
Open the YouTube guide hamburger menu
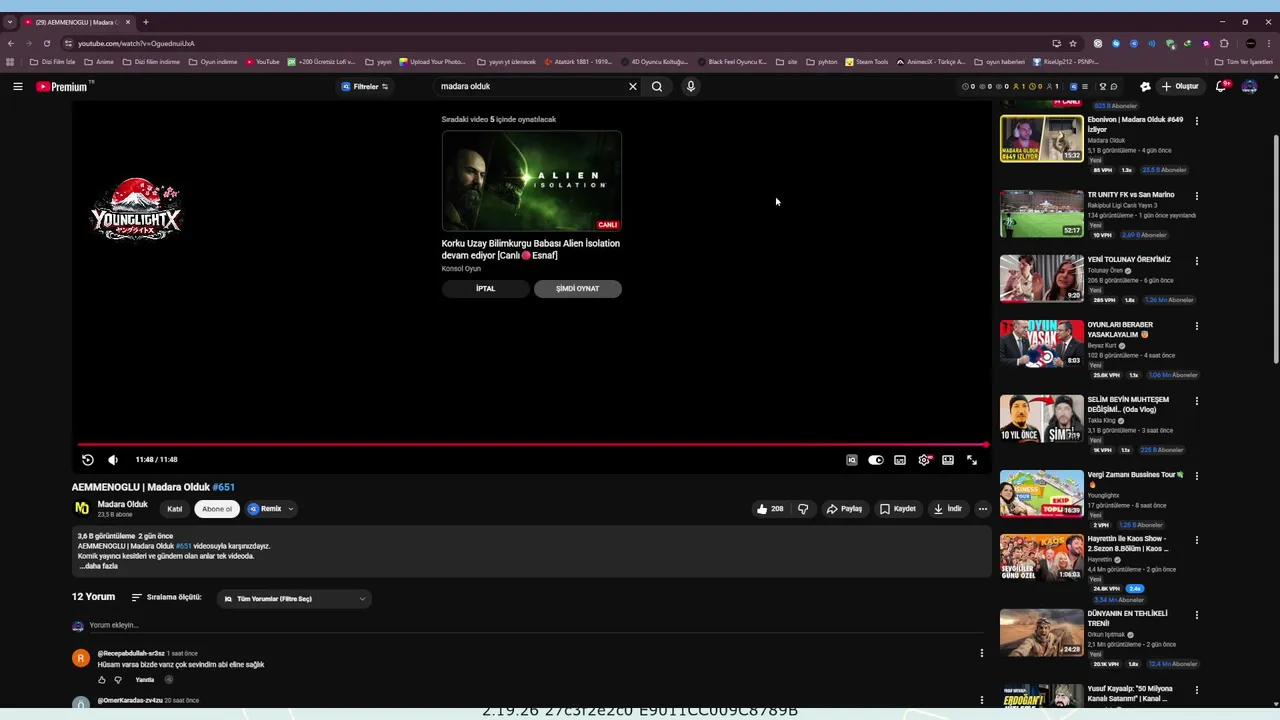coord(18,87)
